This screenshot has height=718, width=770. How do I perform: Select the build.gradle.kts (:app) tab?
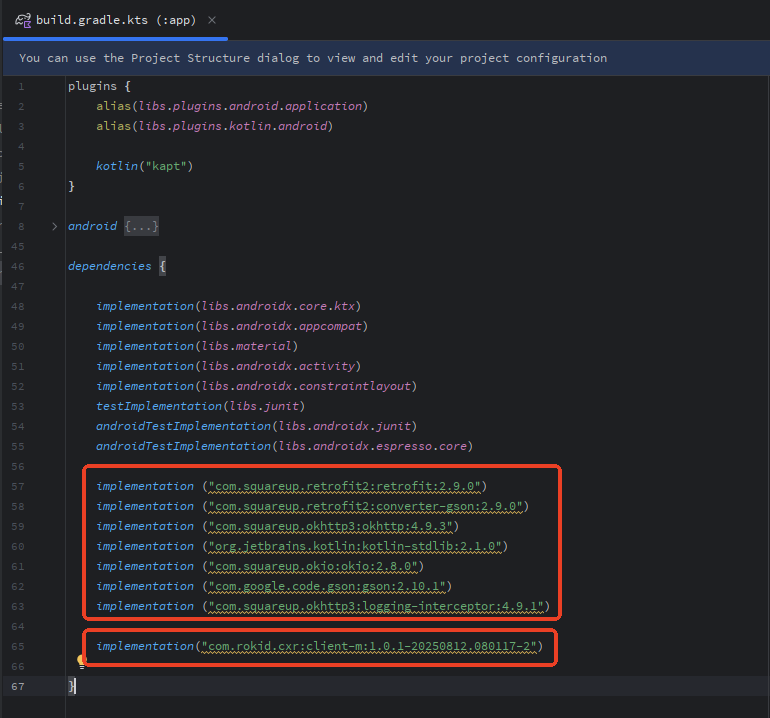(x=116, y=20)
